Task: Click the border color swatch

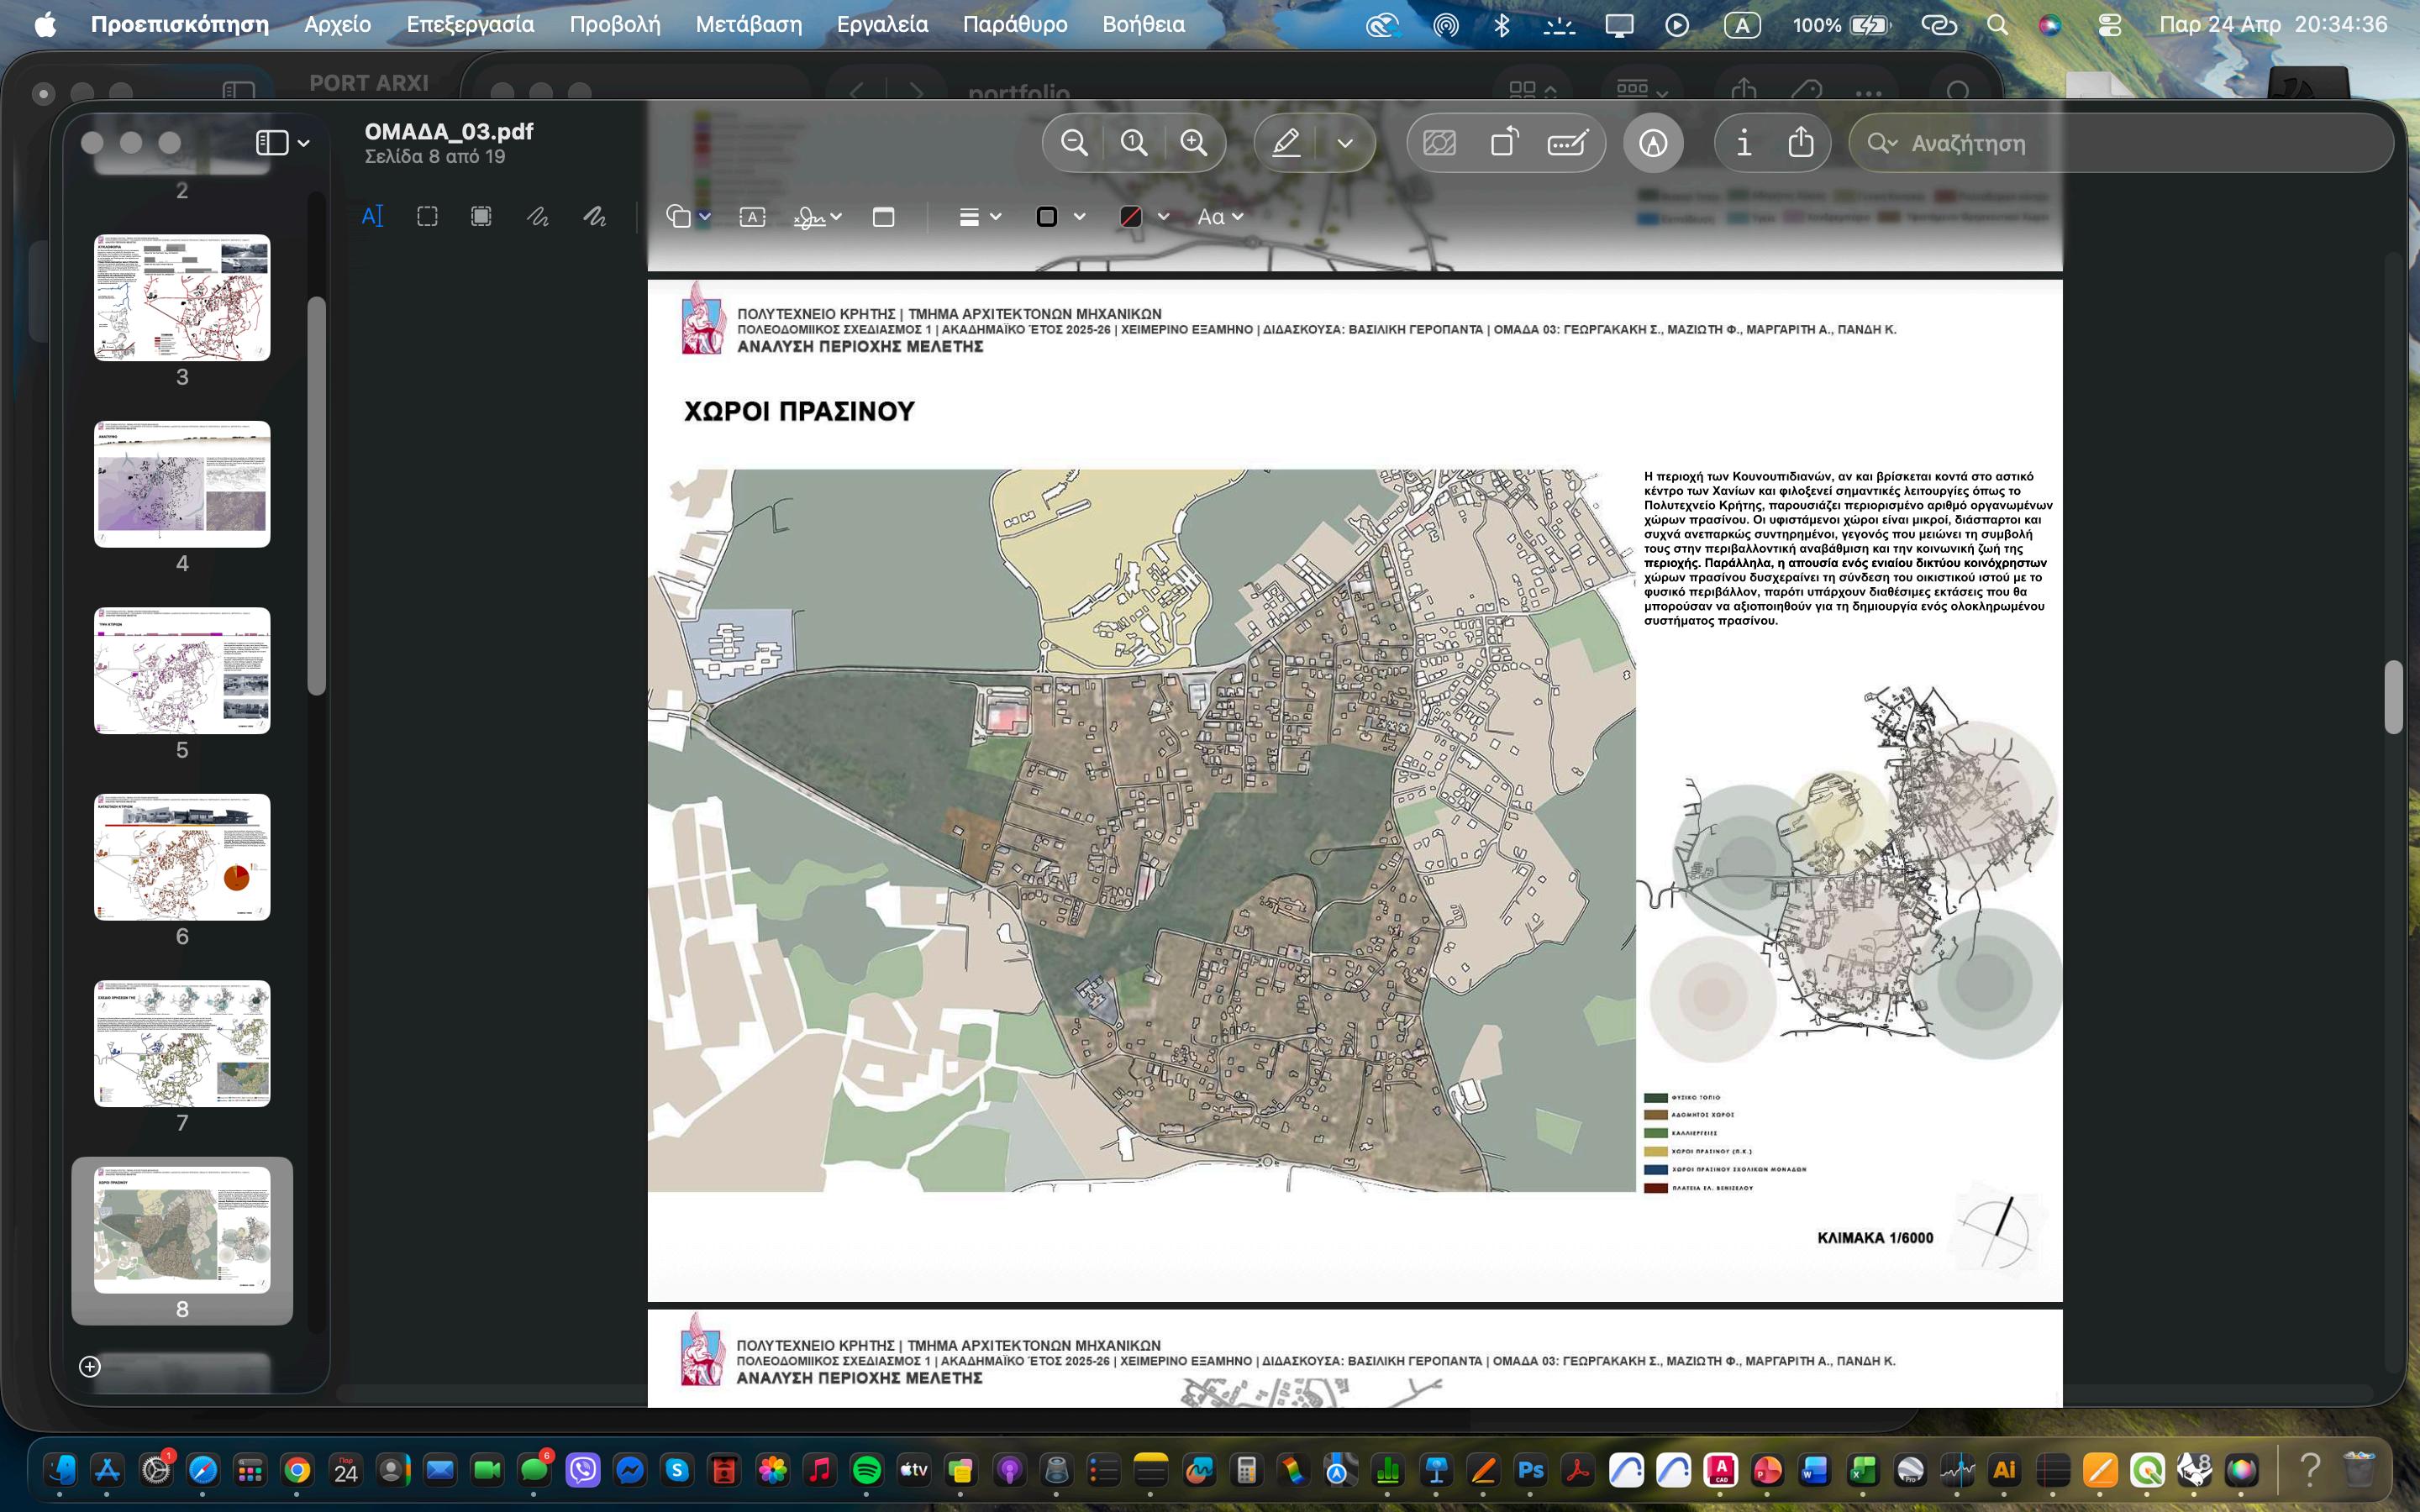Action: 1047,217
